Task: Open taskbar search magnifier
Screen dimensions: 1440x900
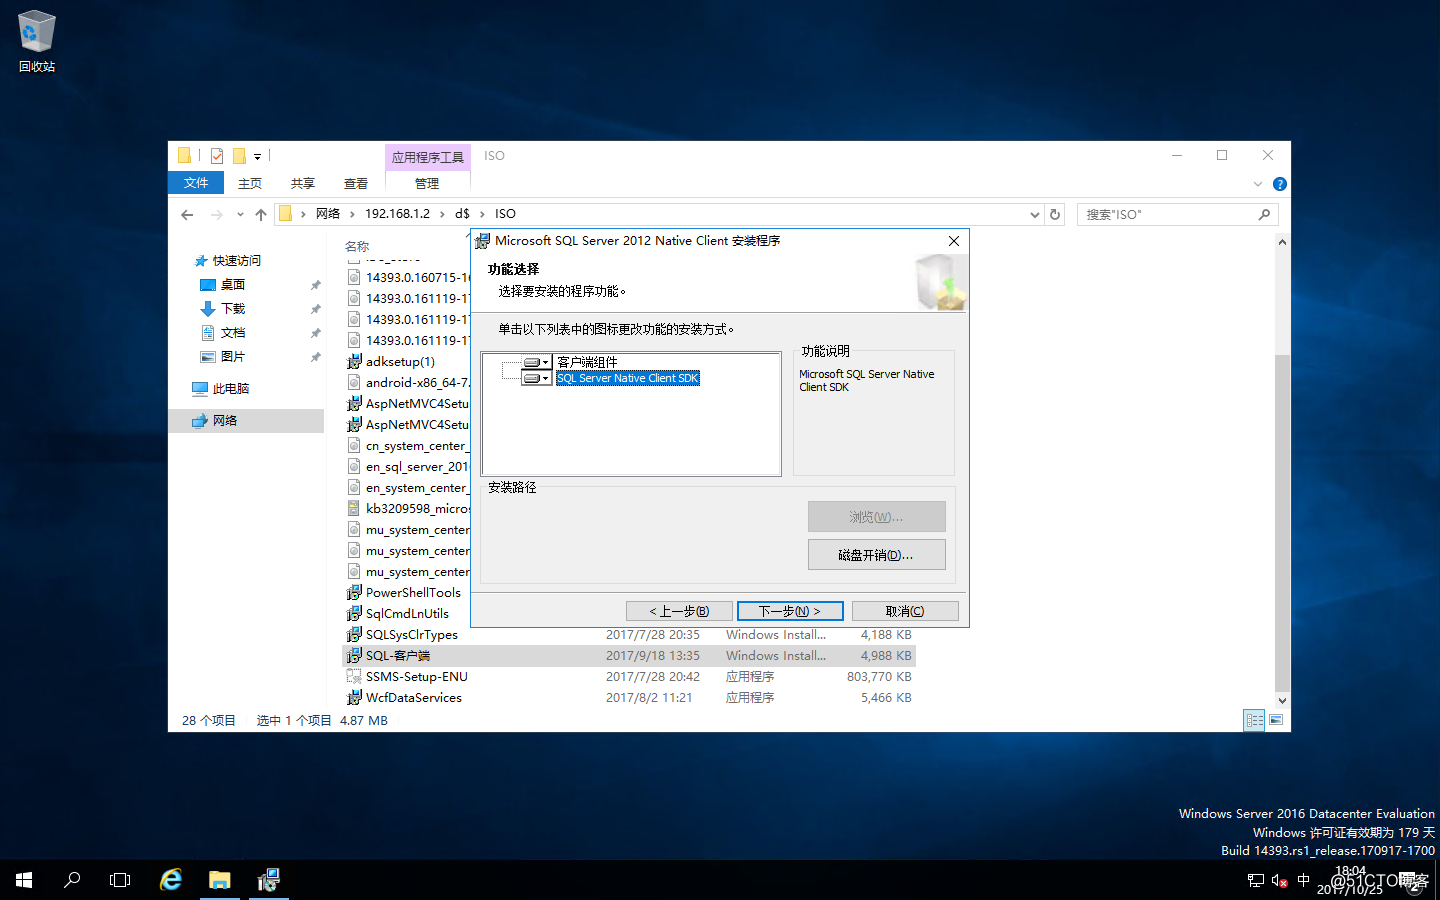Action: tap(72, 880)
